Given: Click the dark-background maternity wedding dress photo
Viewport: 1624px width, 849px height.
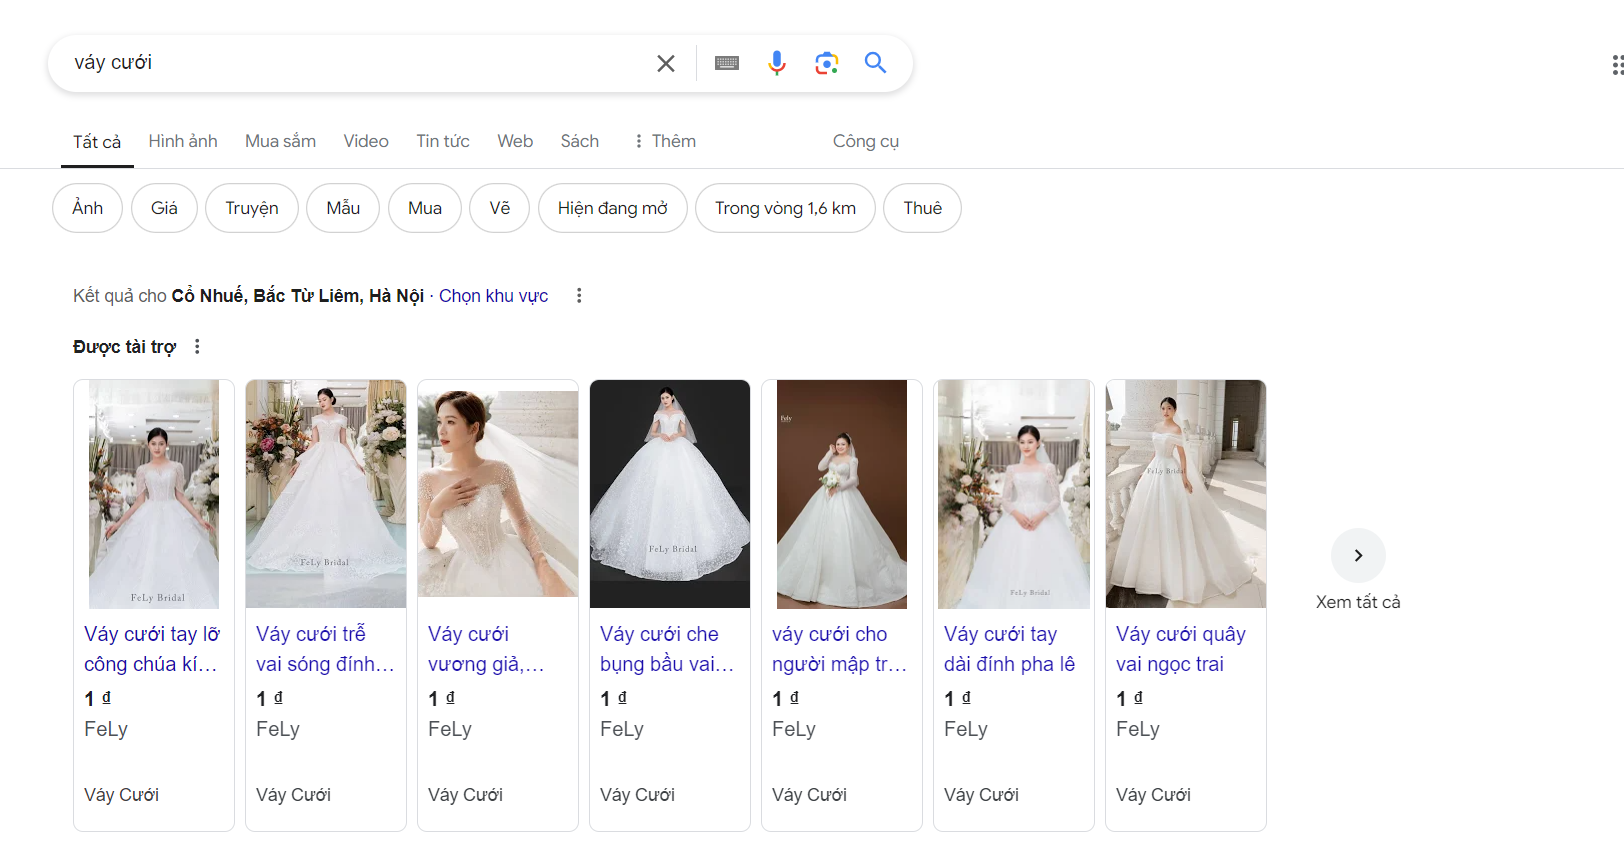Looking at the screenshot, I should pos(670,493).
